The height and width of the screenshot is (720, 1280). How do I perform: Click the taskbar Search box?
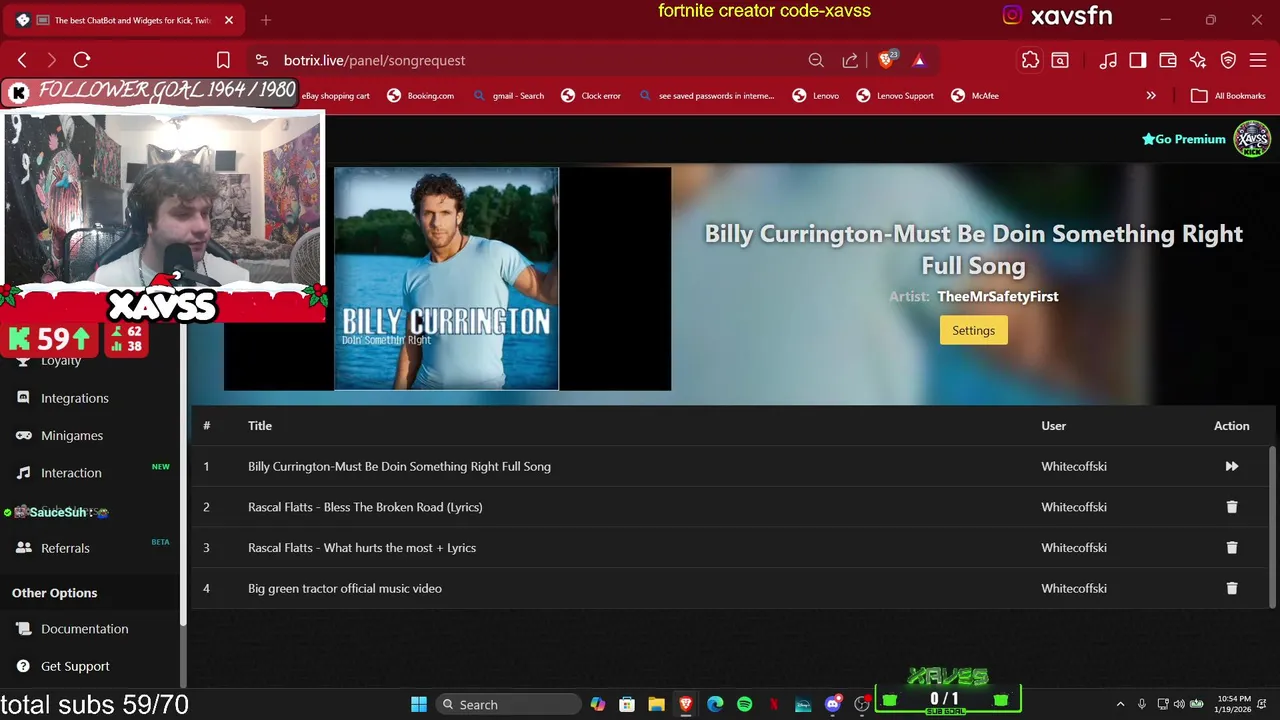pos(508,704)
